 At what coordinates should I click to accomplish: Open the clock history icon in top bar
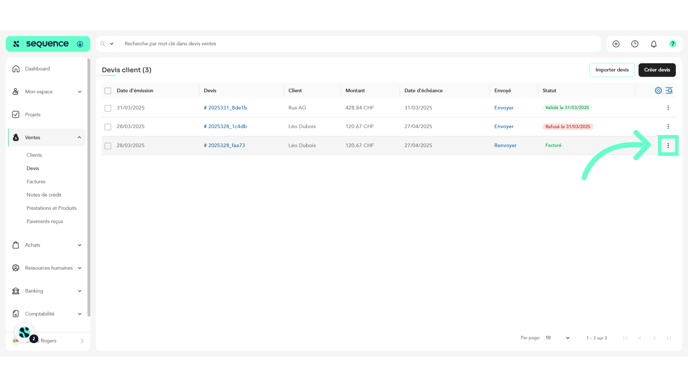(635, 44)
